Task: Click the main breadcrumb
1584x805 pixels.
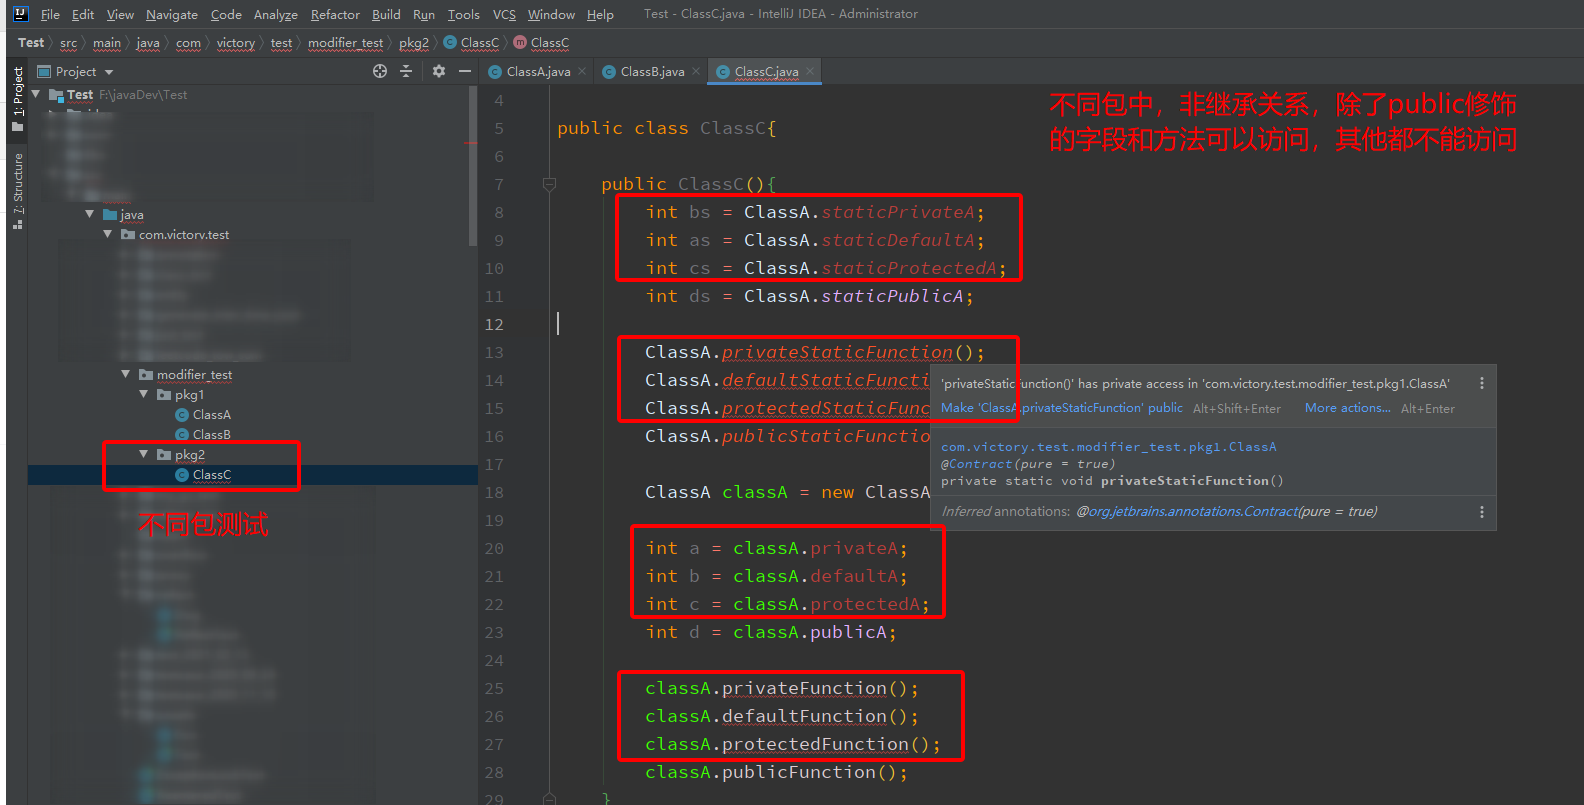Action: coord(107,42)
